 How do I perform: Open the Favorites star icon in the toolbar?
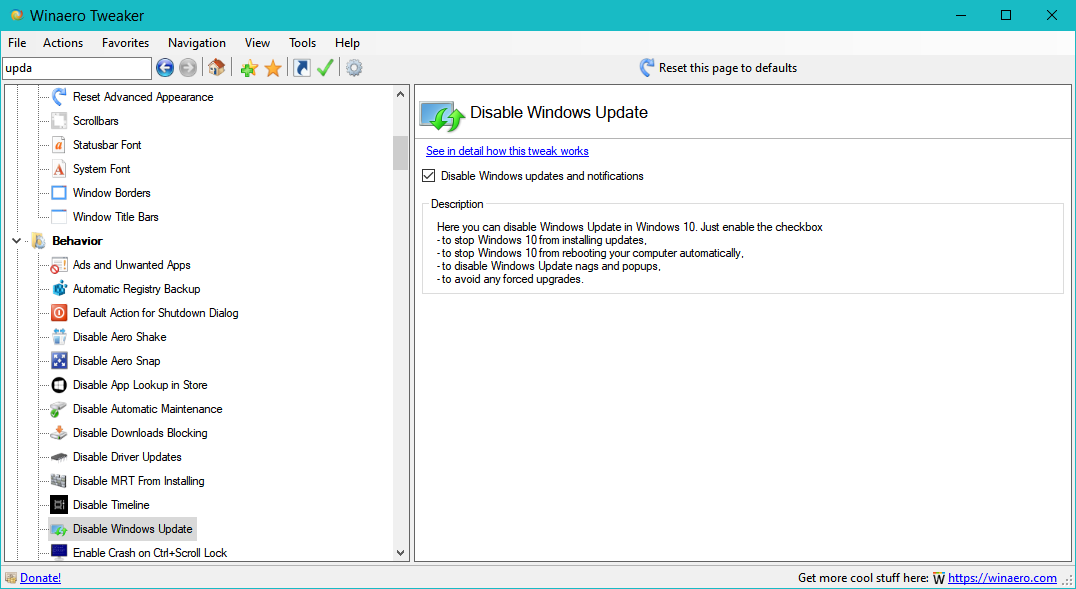coord(273,67)
